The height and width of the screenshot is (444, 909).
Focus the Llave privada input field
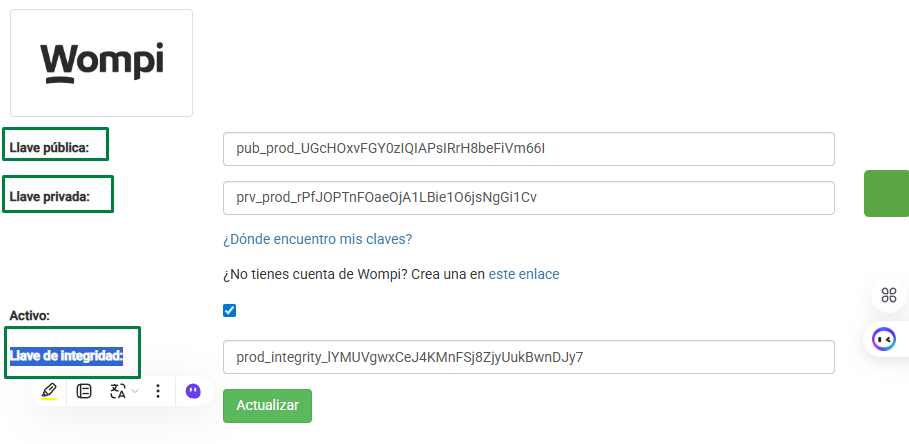click(529, 198)
